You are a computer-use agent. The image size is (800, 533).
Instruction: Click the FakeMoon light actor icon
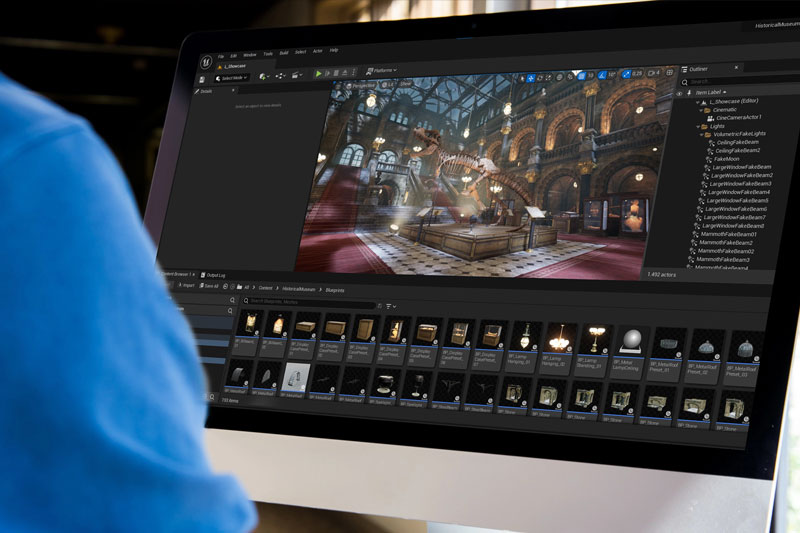(706, 159)
